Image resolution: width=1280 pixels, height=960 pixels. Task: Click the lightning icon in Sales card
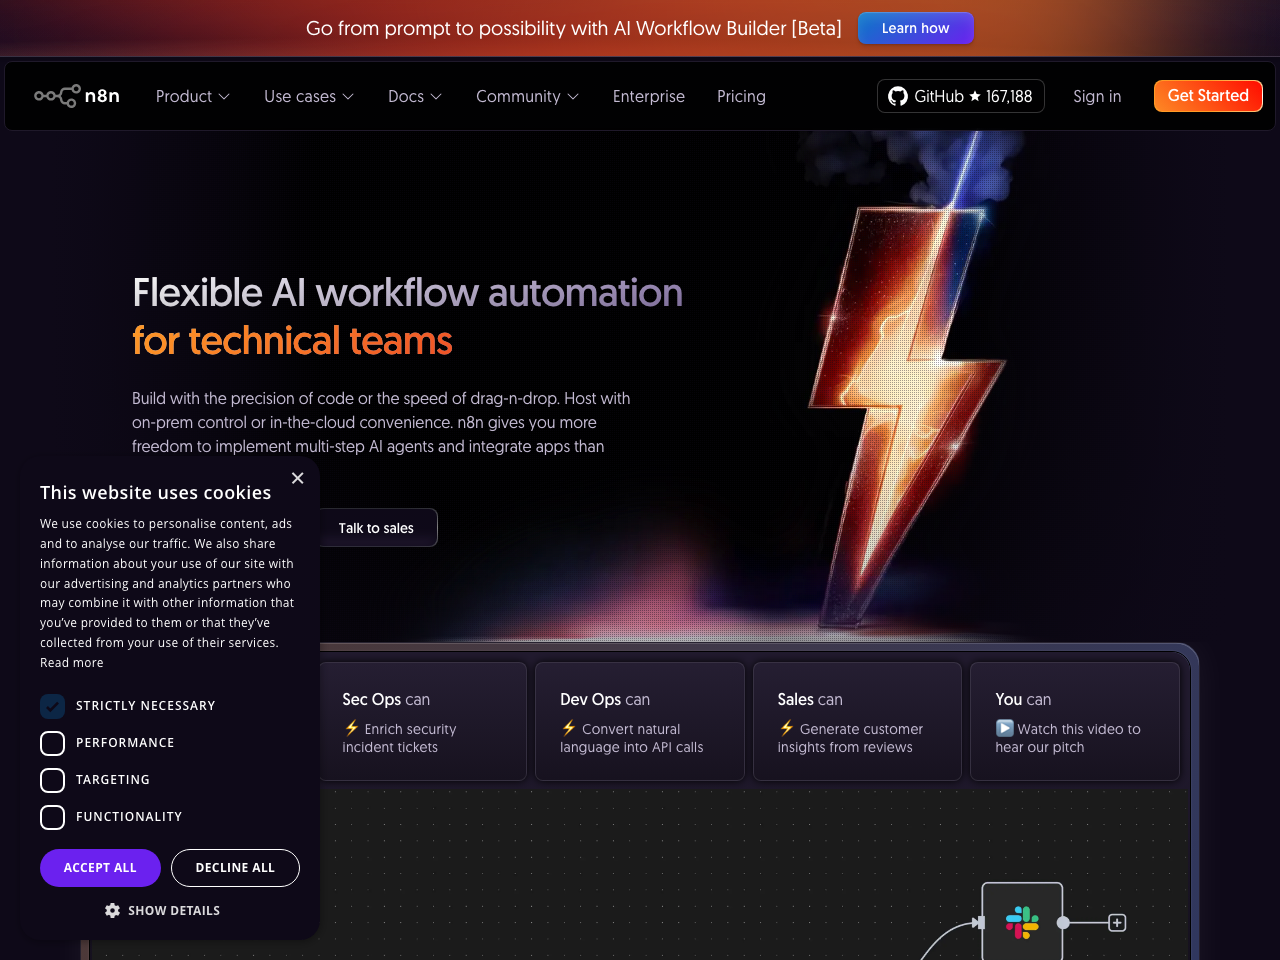coord(786,728)
